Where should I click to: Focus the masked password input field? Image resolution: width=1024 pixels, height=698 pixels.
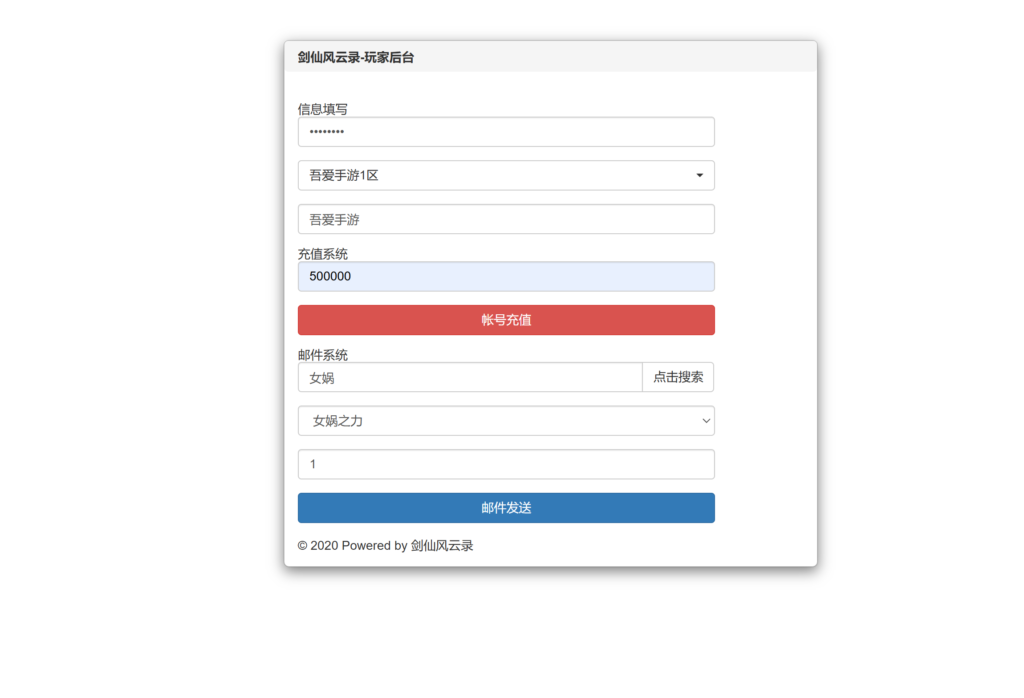pos(505,132)
